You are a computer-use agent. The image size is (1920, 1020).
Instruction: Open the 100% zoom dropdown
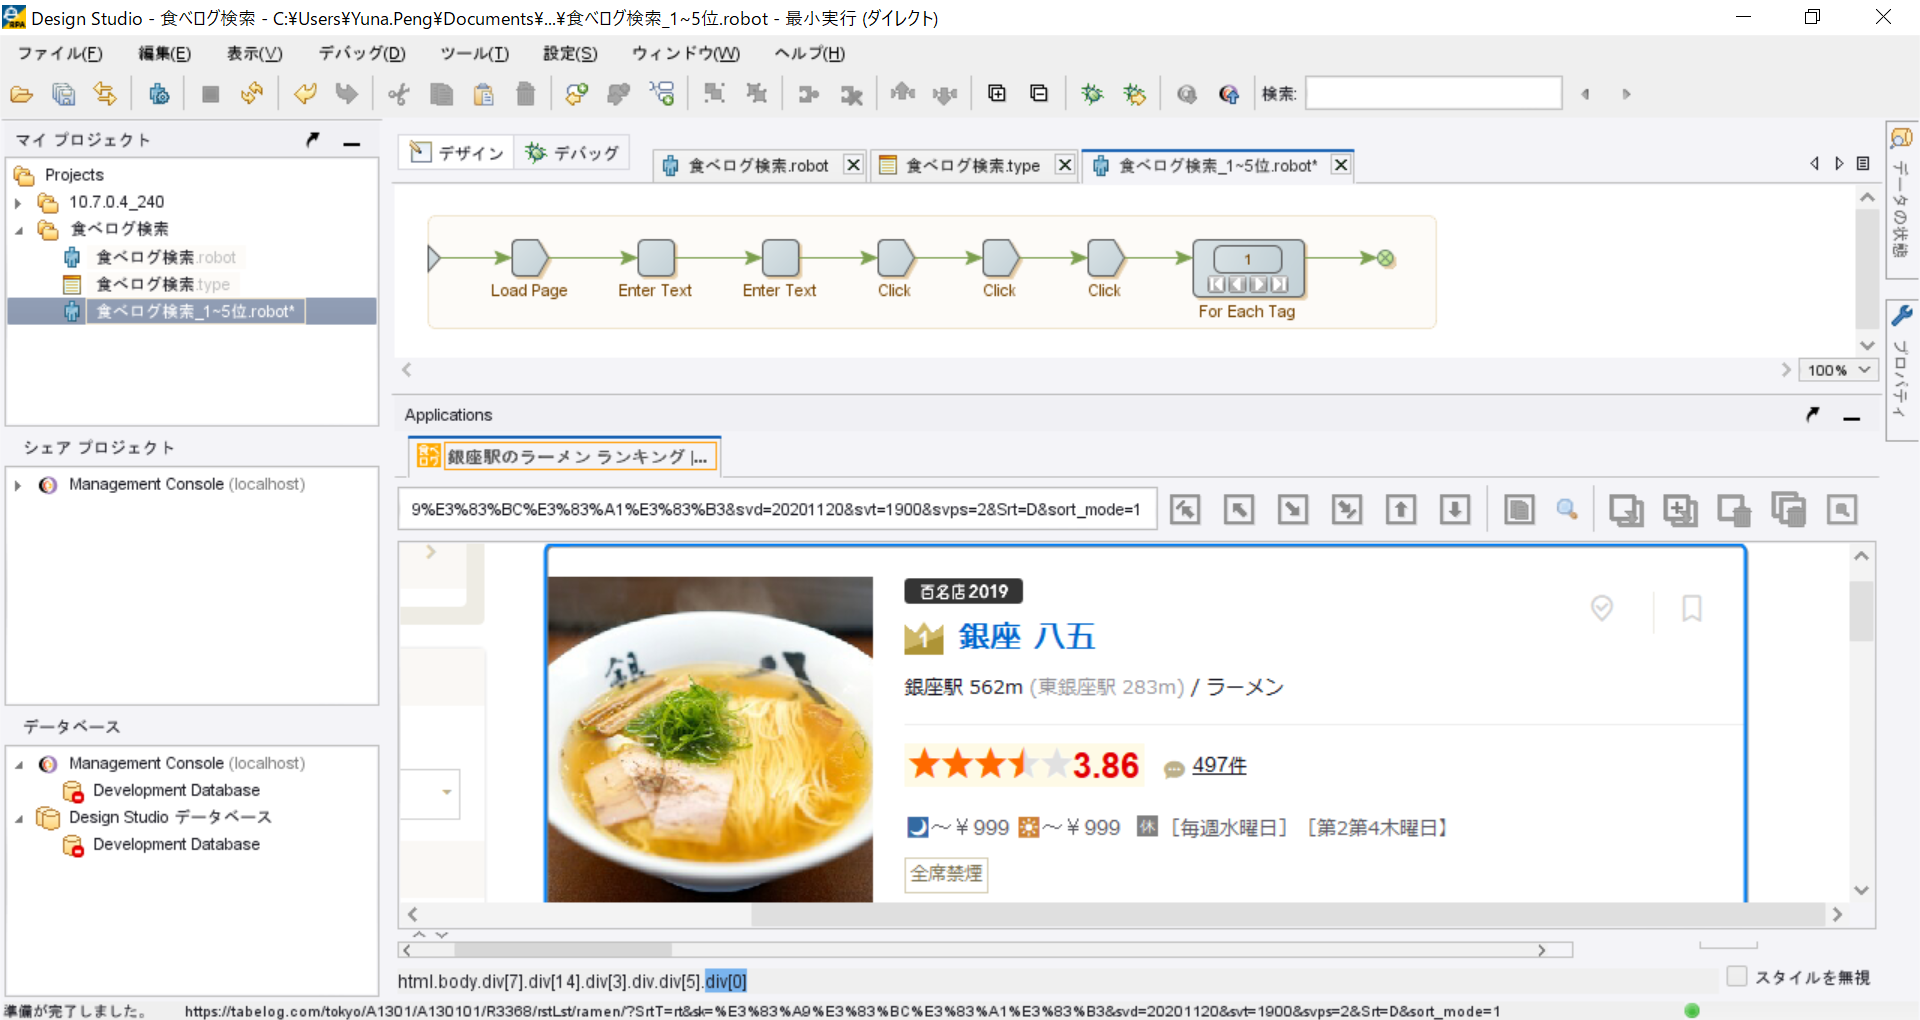(1838, 370)
